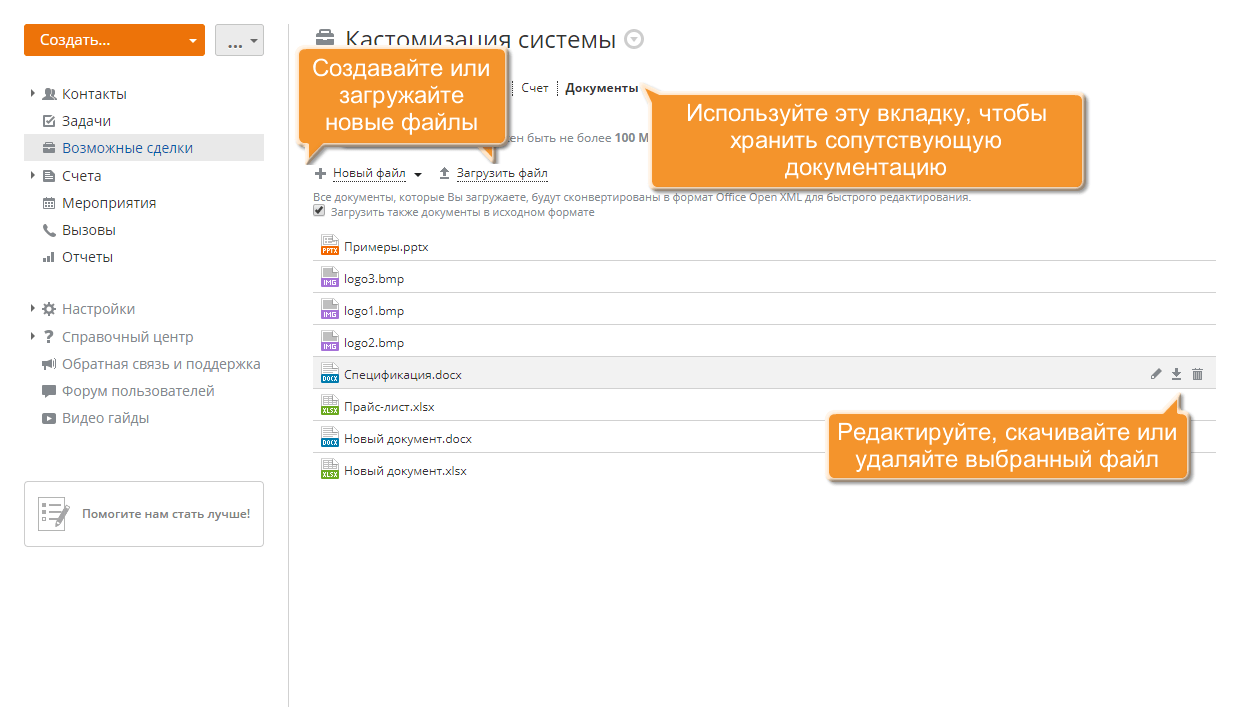Open the title dropdown next to Кастомизация системы
The height and width of the screenshot is (708, 1240).
[634, 40]
